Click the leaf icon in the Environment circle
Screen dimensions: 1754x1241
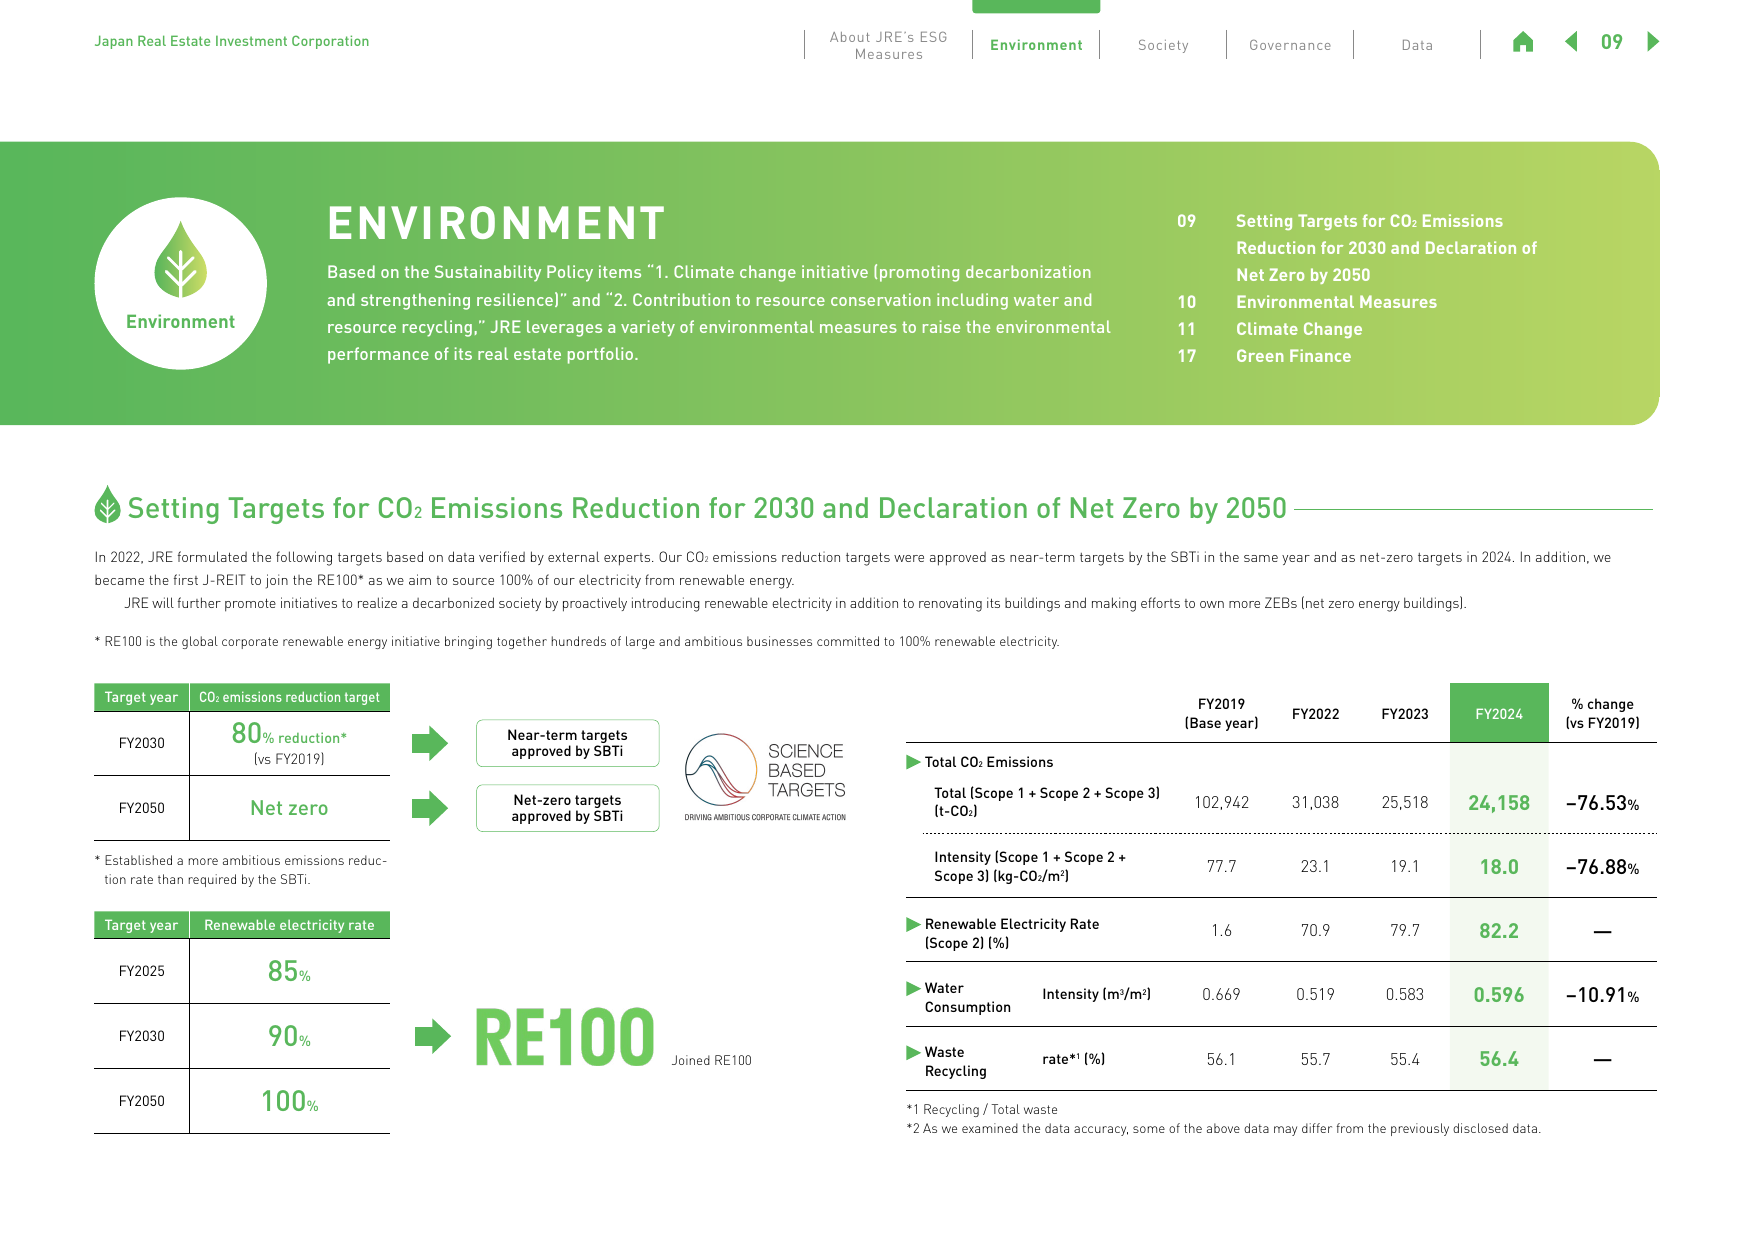pos(181,260)
